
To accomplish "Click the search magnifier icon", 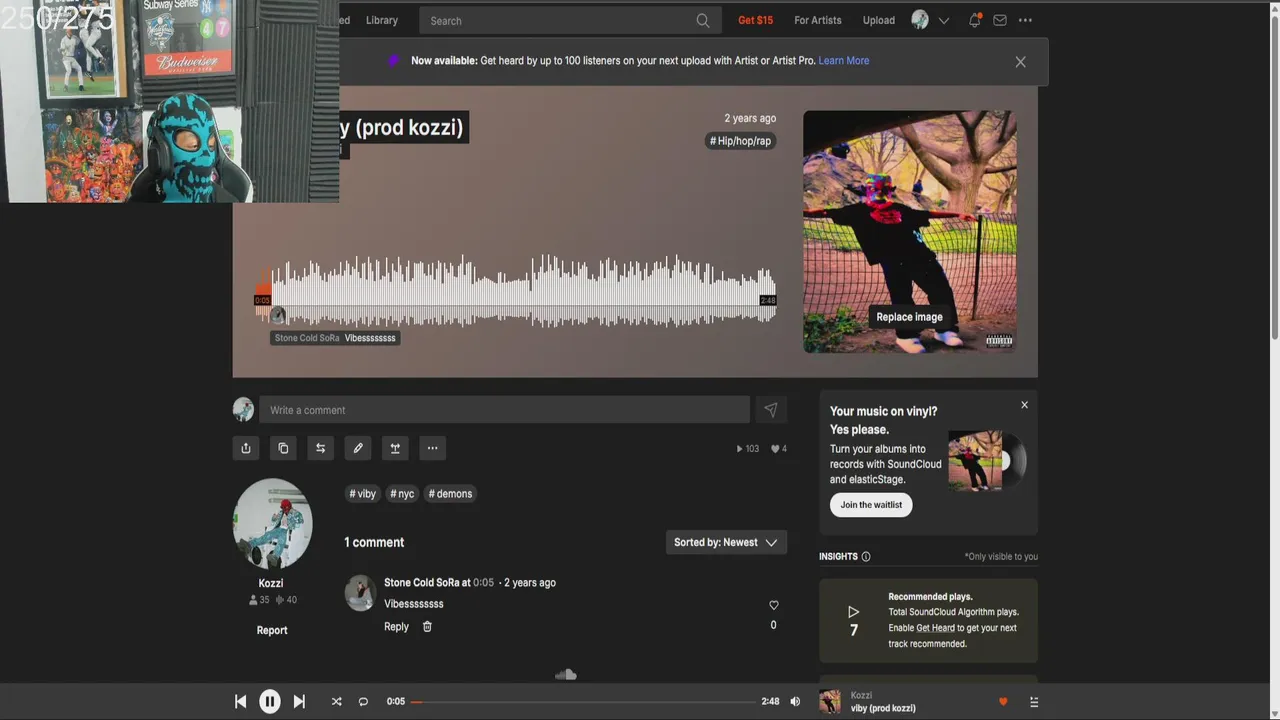I will click(703, 20).
